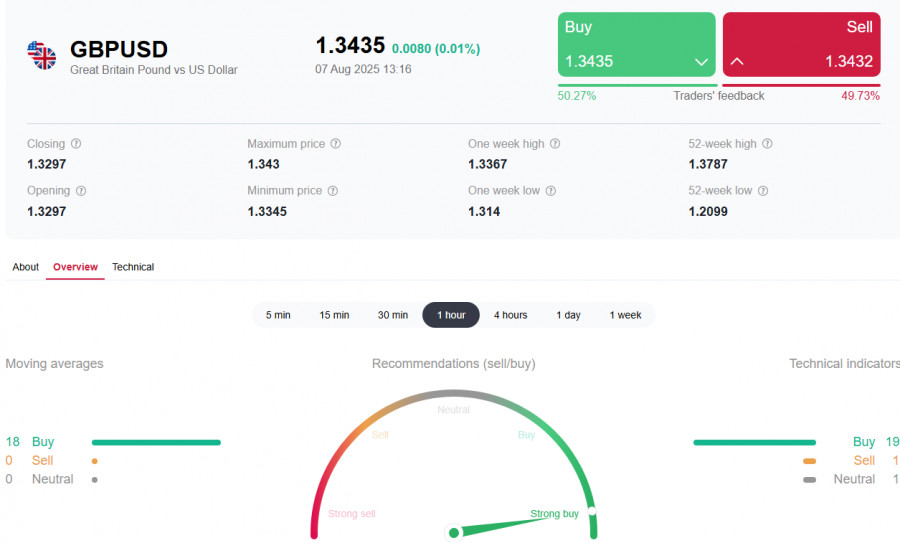This screenshot has width=900, height=543.
Task: Click the Strong sell gauge label
Action: tap(352, 514)
